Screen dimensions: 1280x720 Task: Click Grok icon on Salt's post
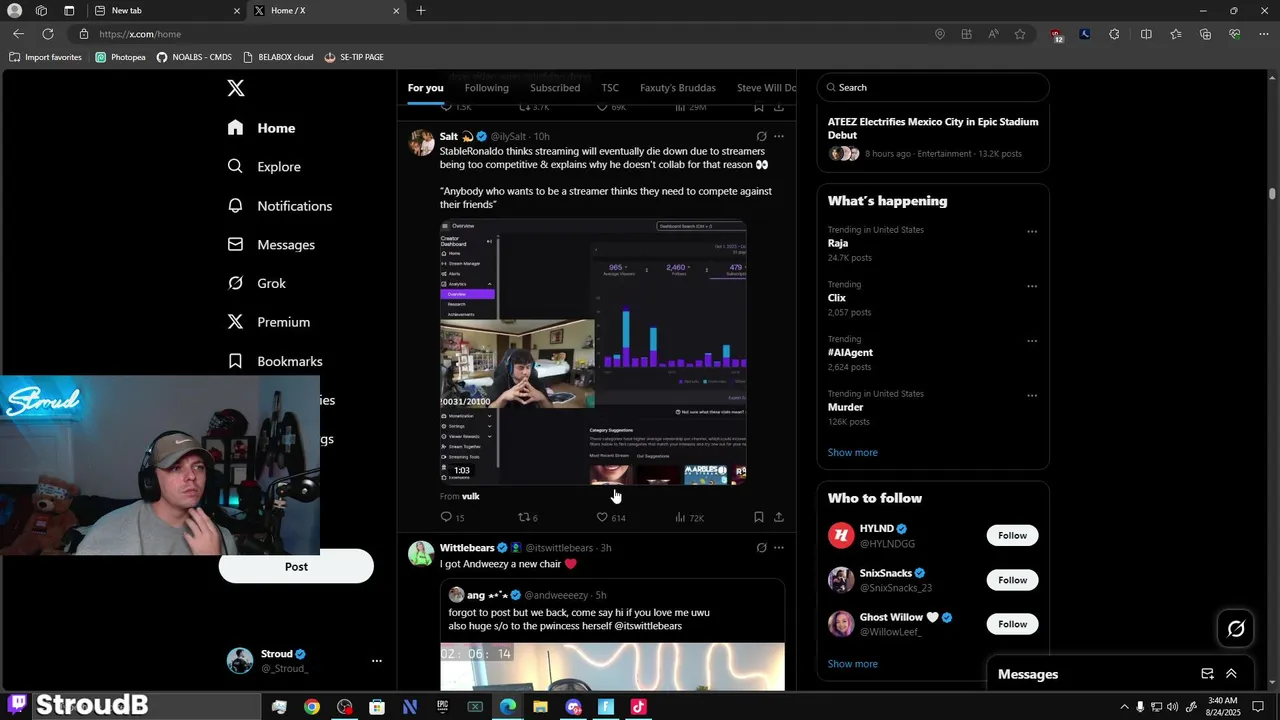click(761, 136)
